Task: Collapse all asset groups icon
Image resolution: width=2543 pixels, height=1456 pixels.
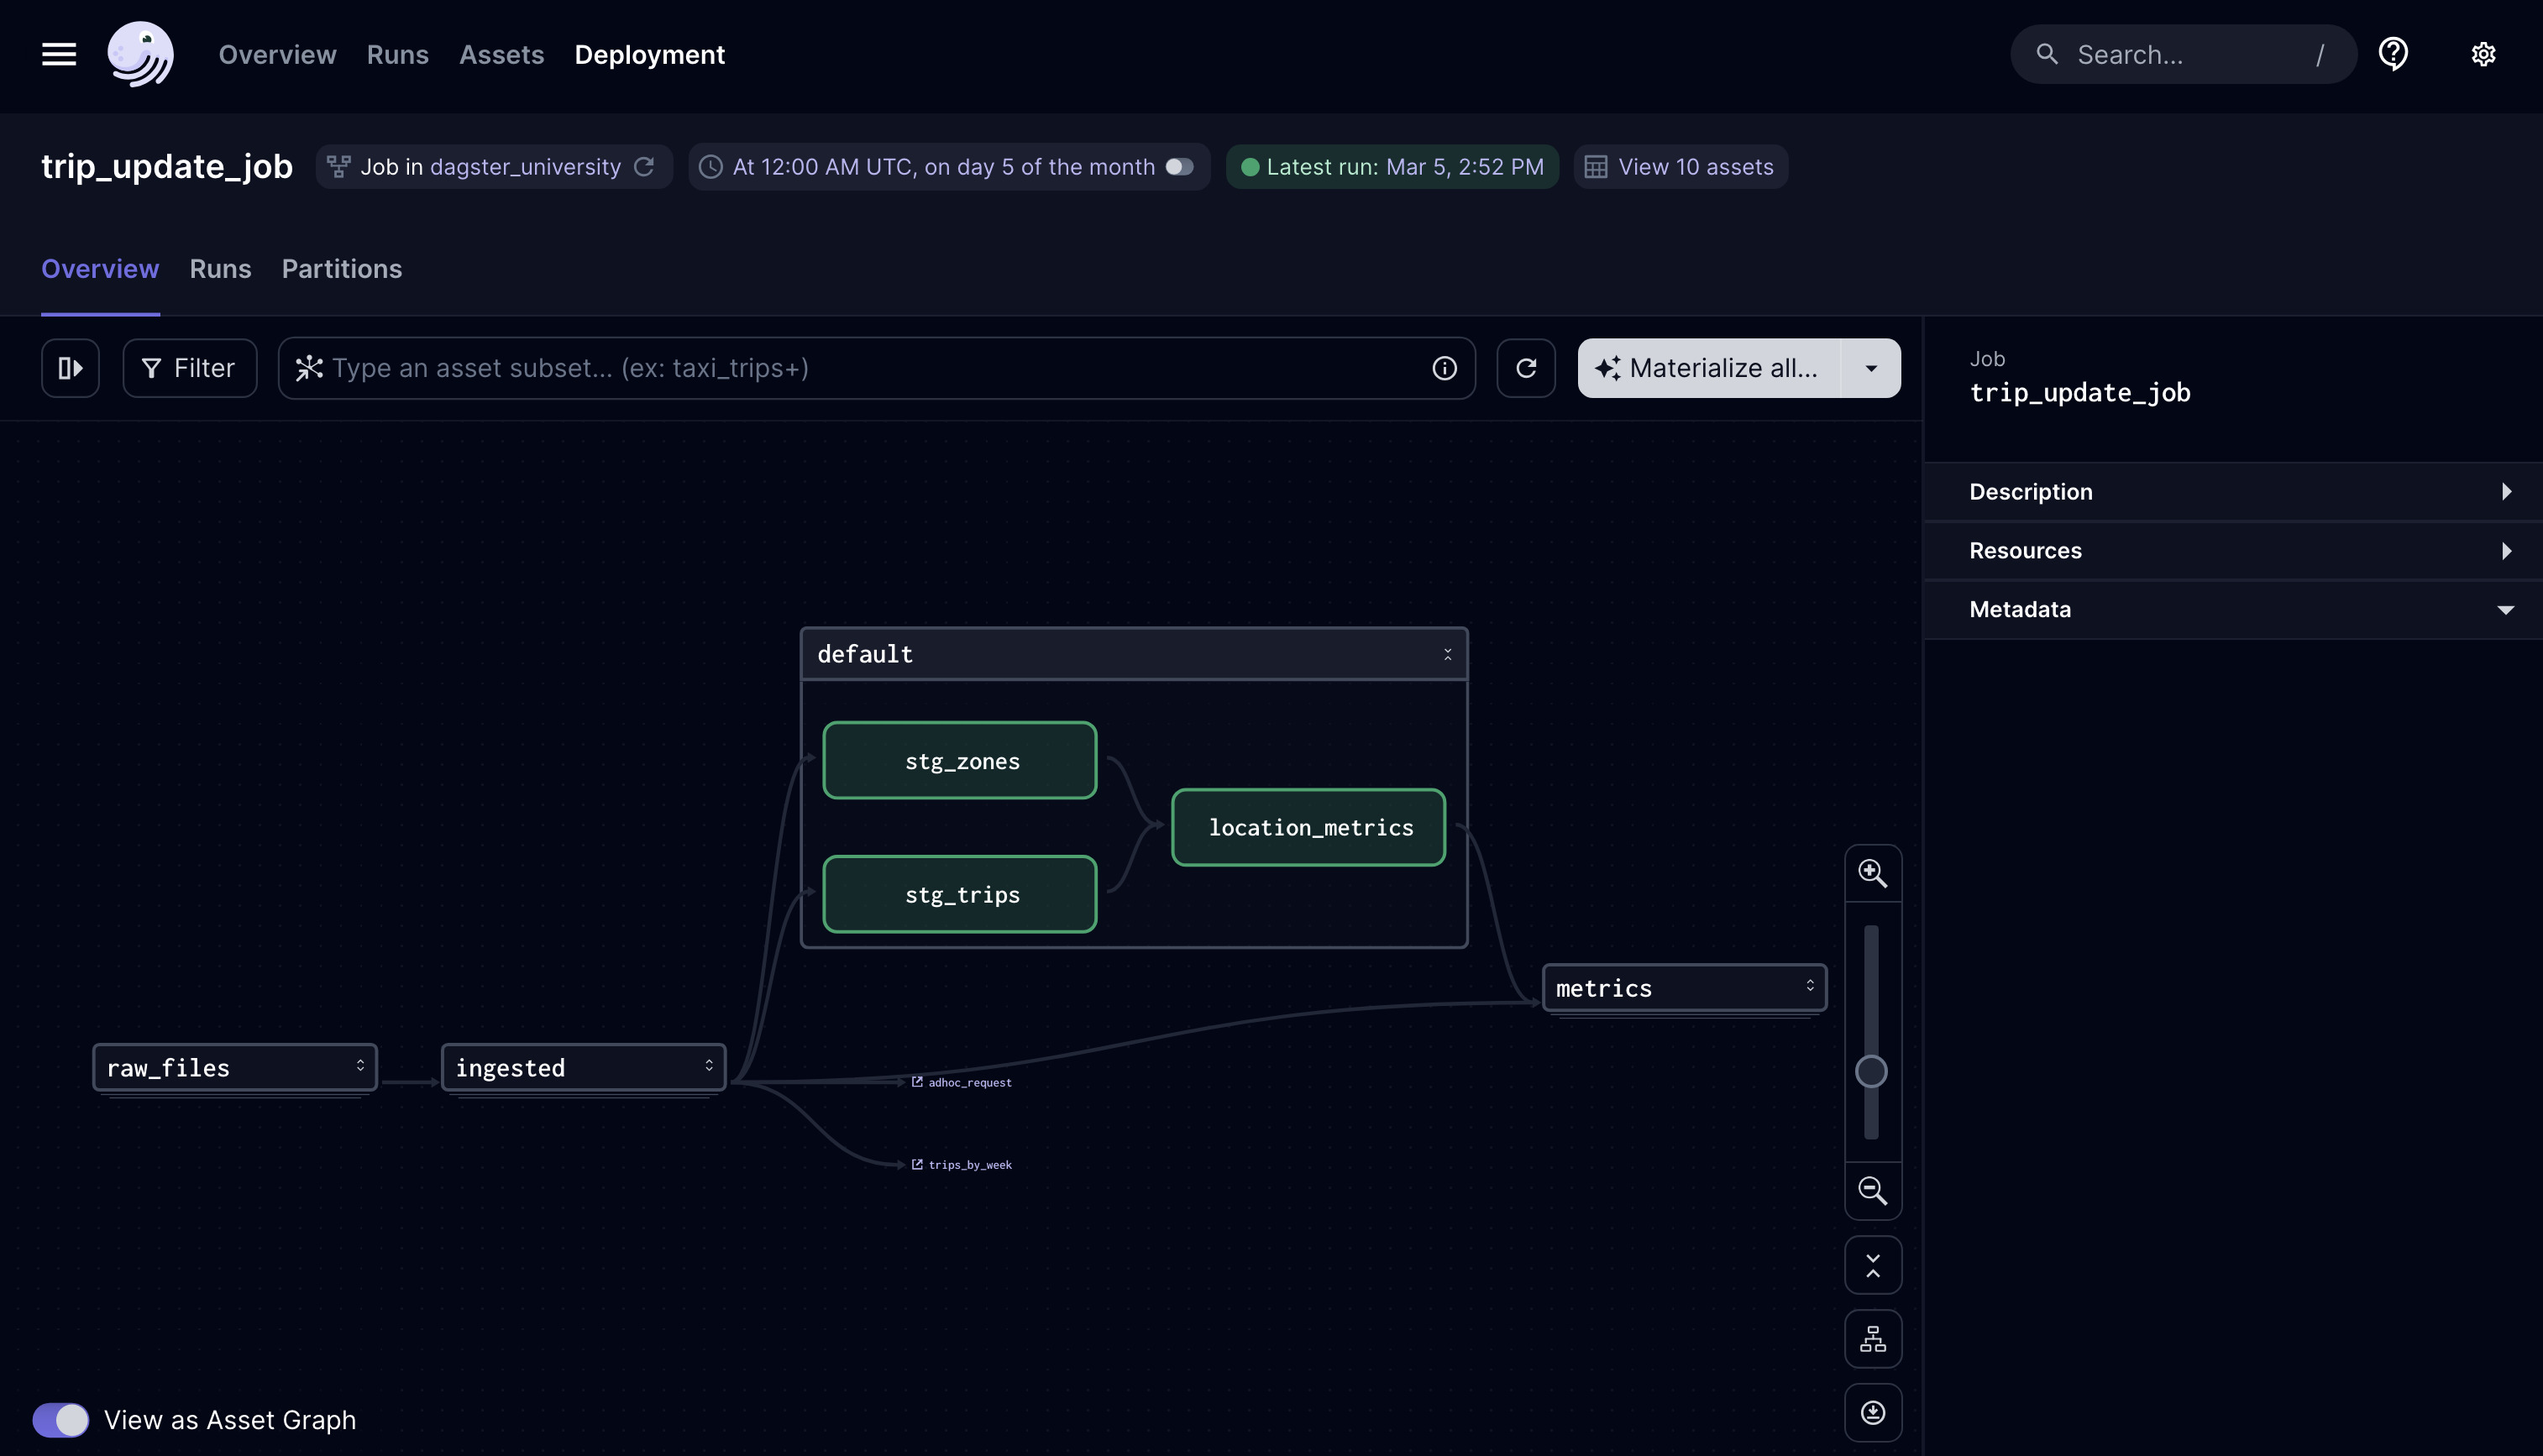Action: 1873,1265
